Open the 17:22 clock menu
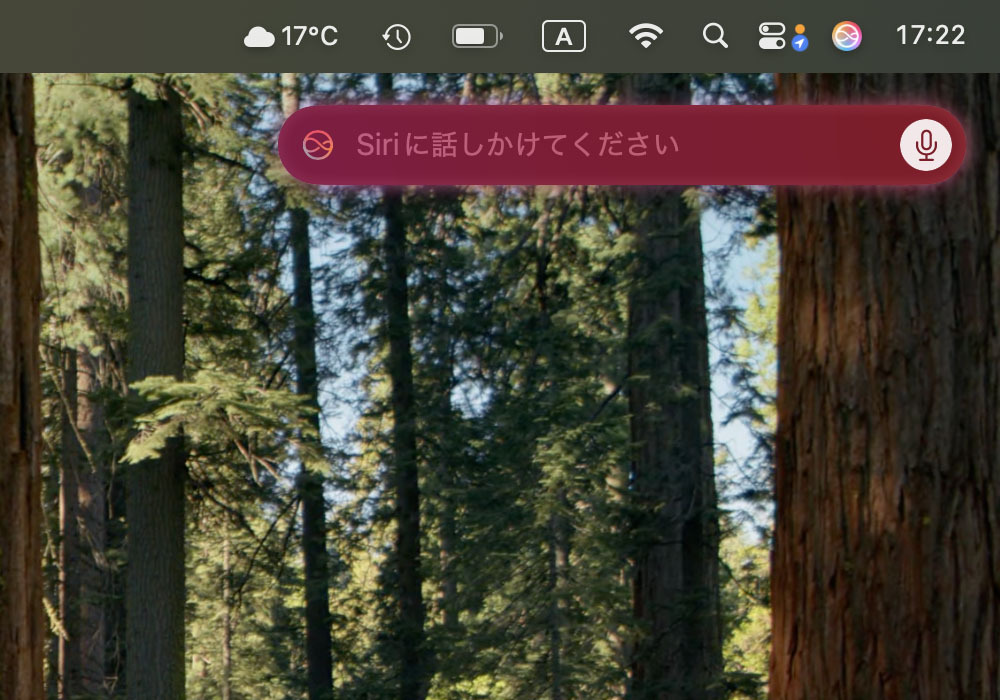This screenshot has height=700, width=1000. 930,36
